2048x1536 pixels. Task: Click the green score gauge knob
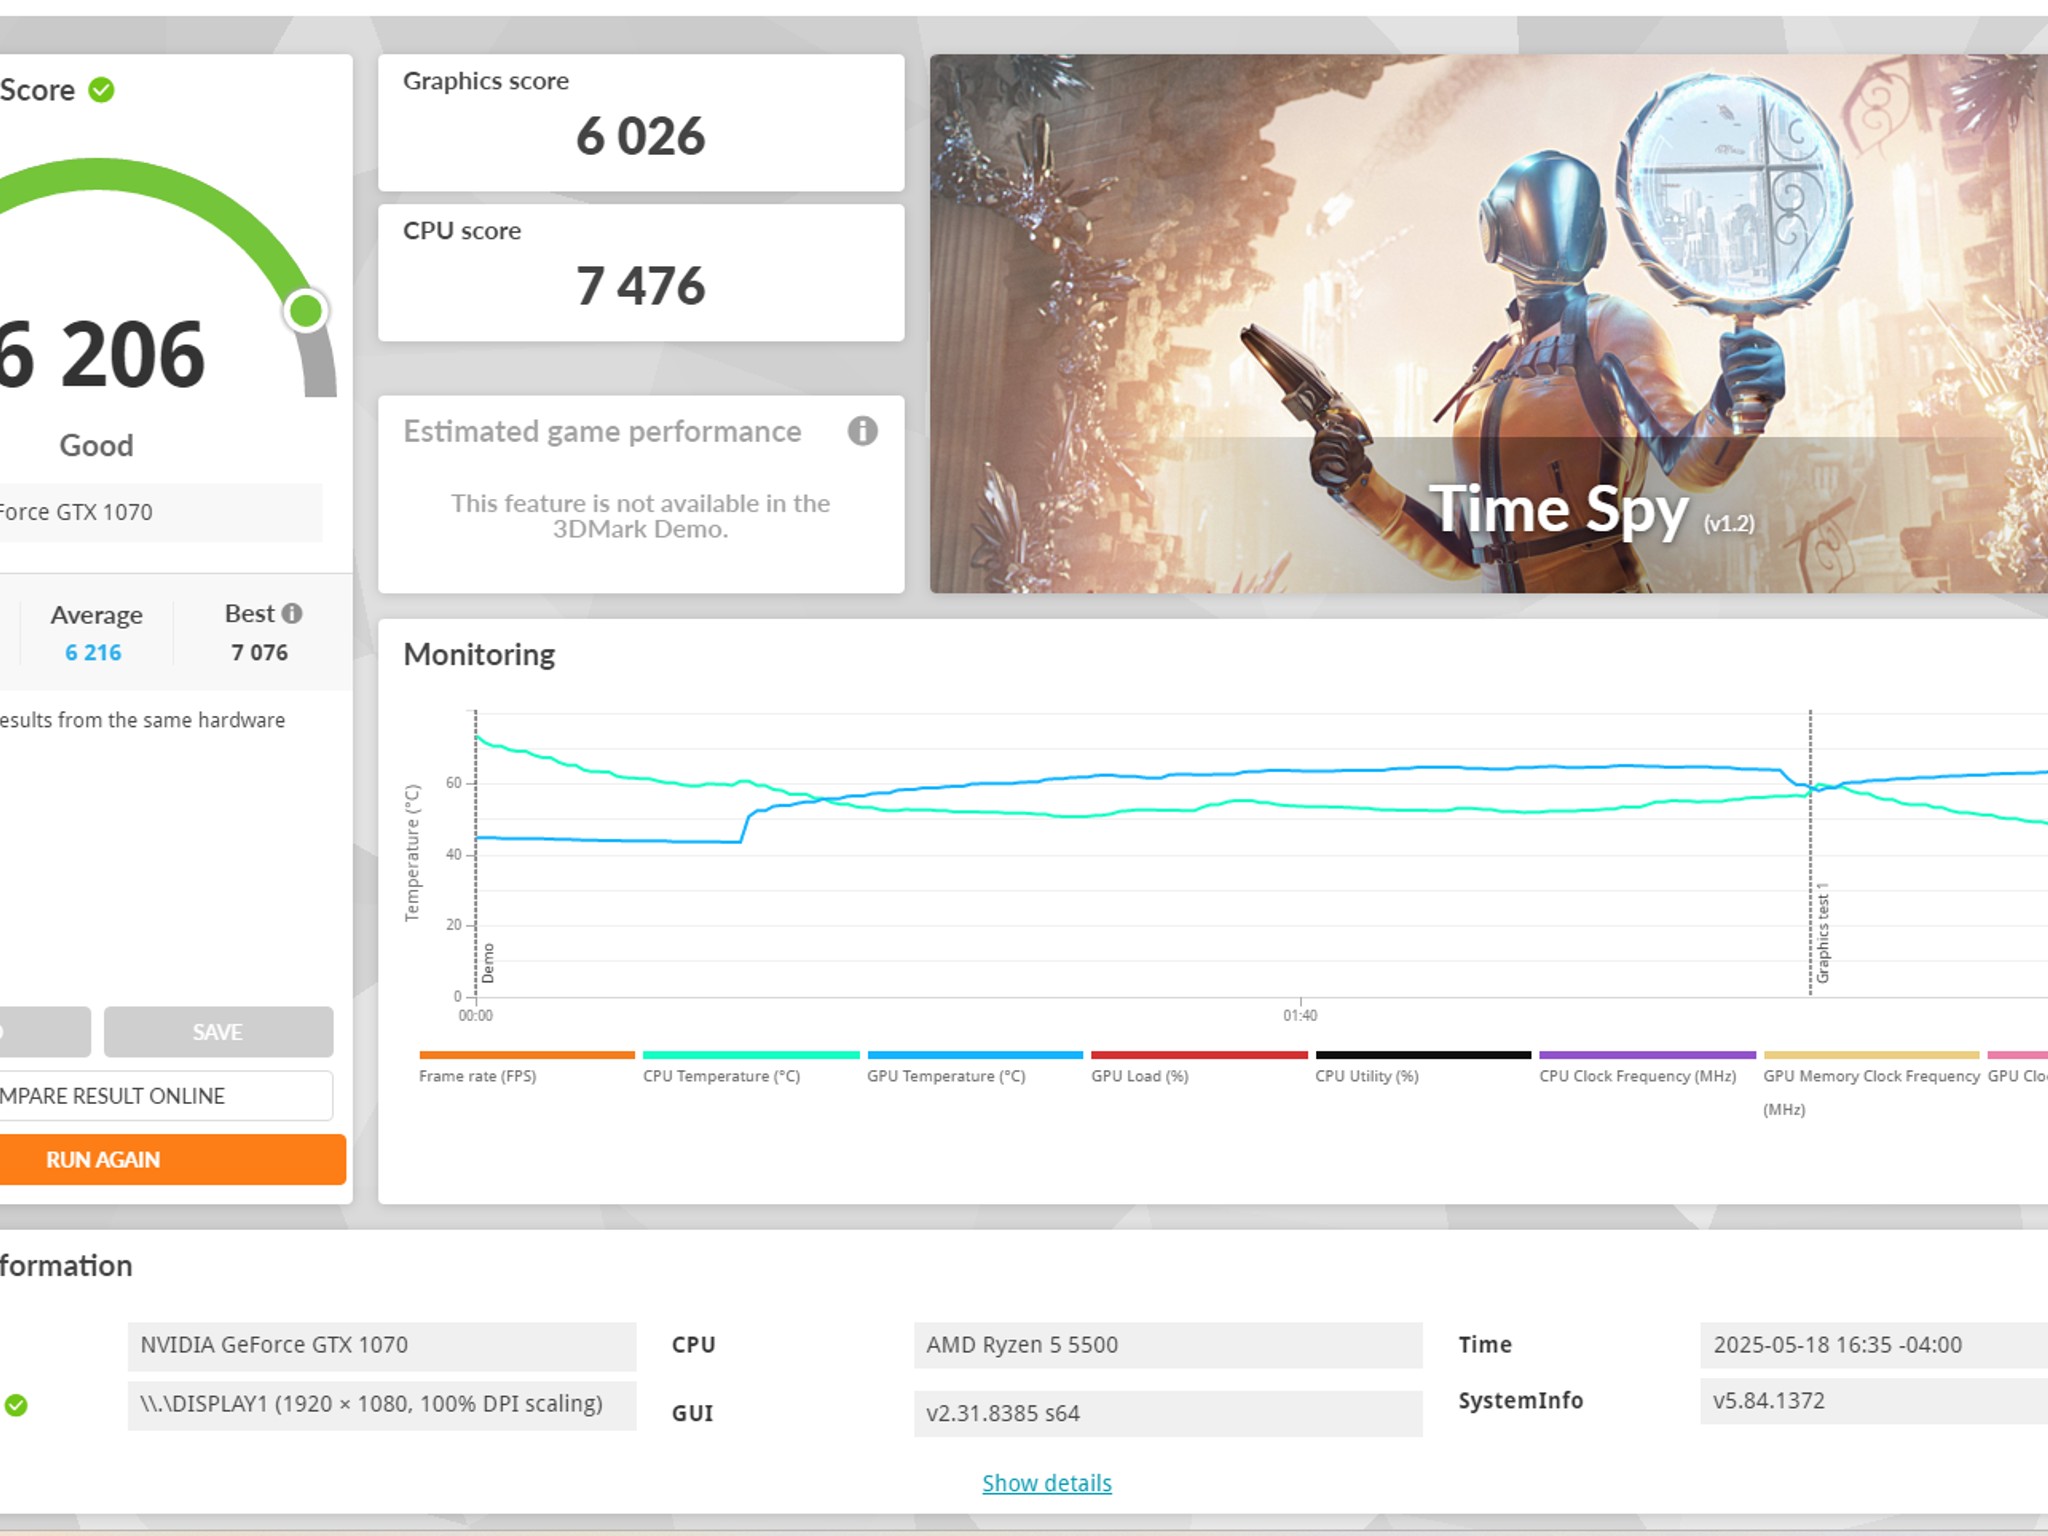click(306, 311)
